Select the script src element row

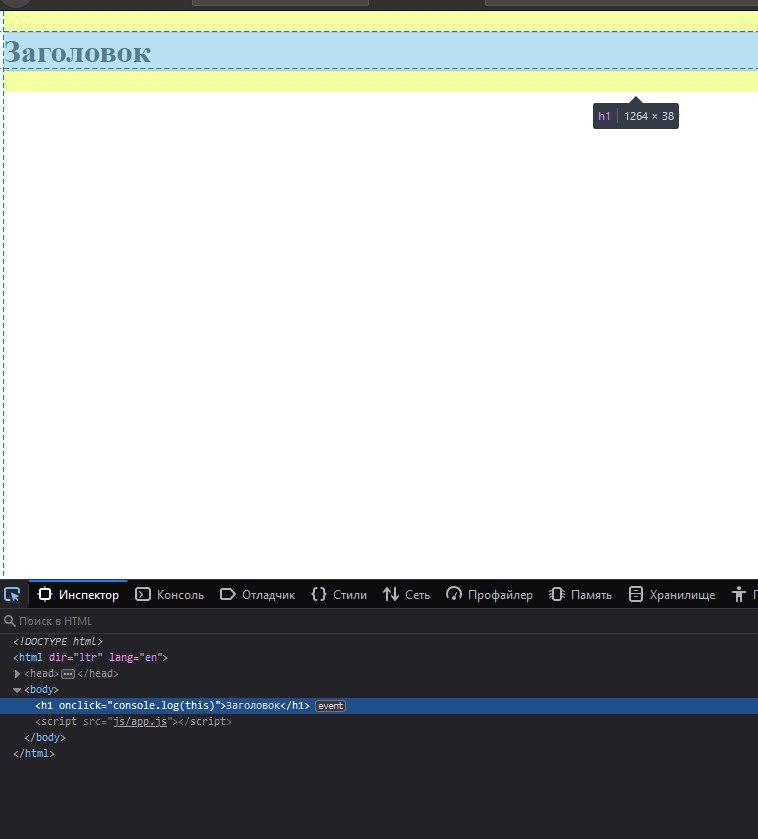click(379, 721)
